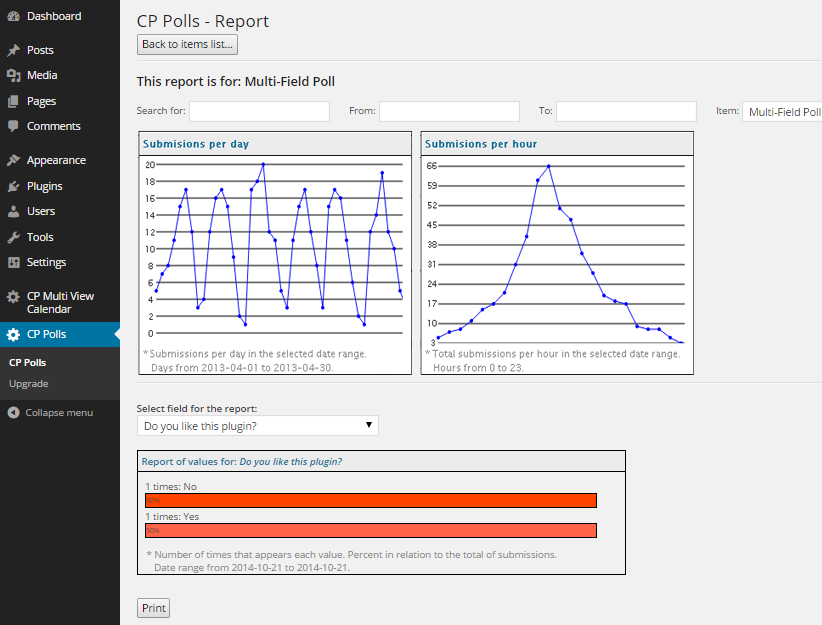Click 'Hours from 0 to 23' note
The width and height of the screenshot is (822, 625).
(478, 368)
